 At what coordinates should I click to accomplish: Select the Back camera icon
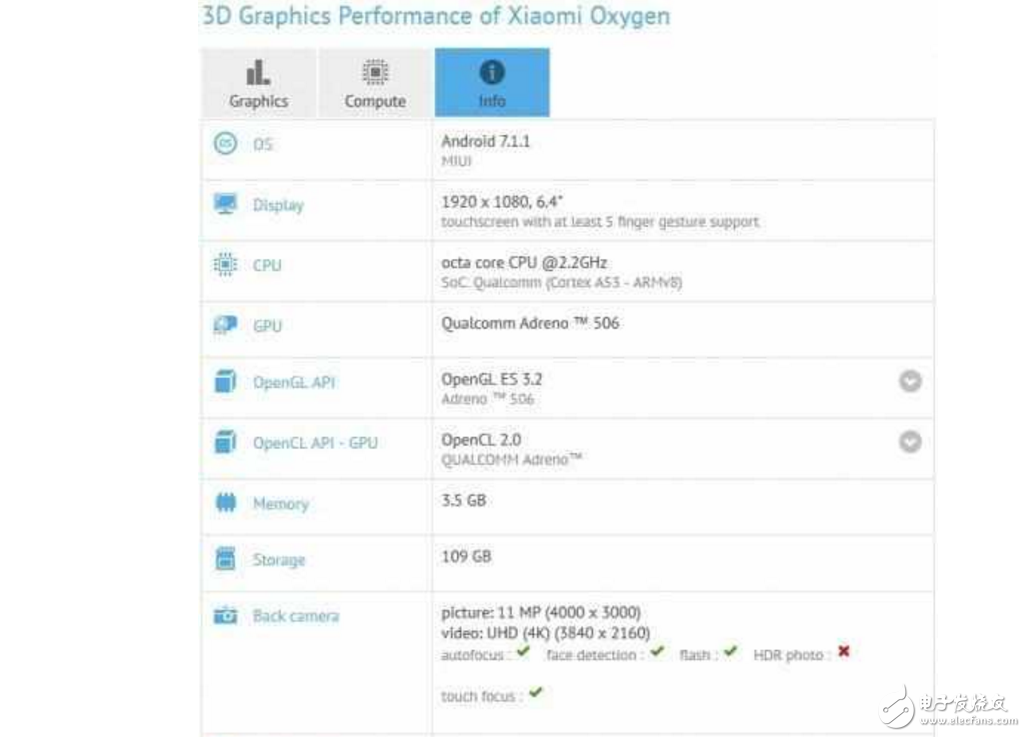click(x=228, y=615)
